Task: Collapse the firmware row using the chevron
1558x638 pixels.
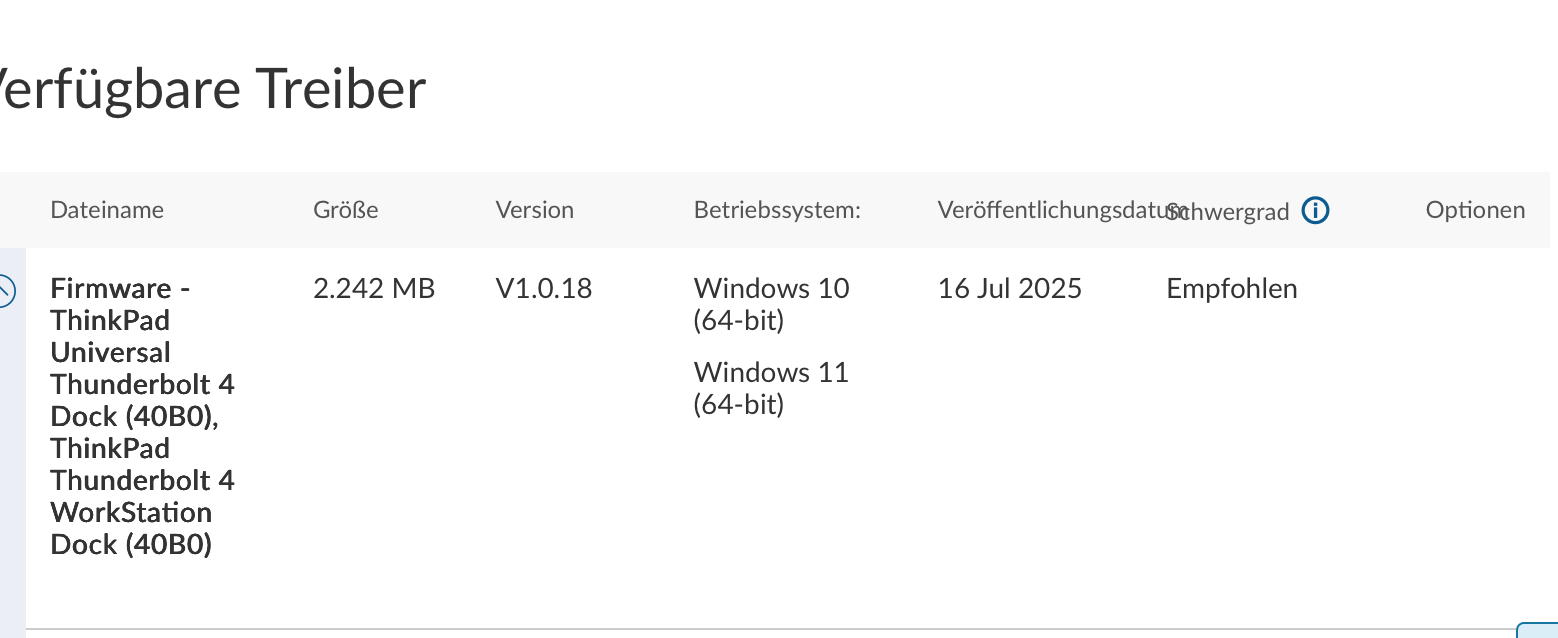Action: coord(5,291)
